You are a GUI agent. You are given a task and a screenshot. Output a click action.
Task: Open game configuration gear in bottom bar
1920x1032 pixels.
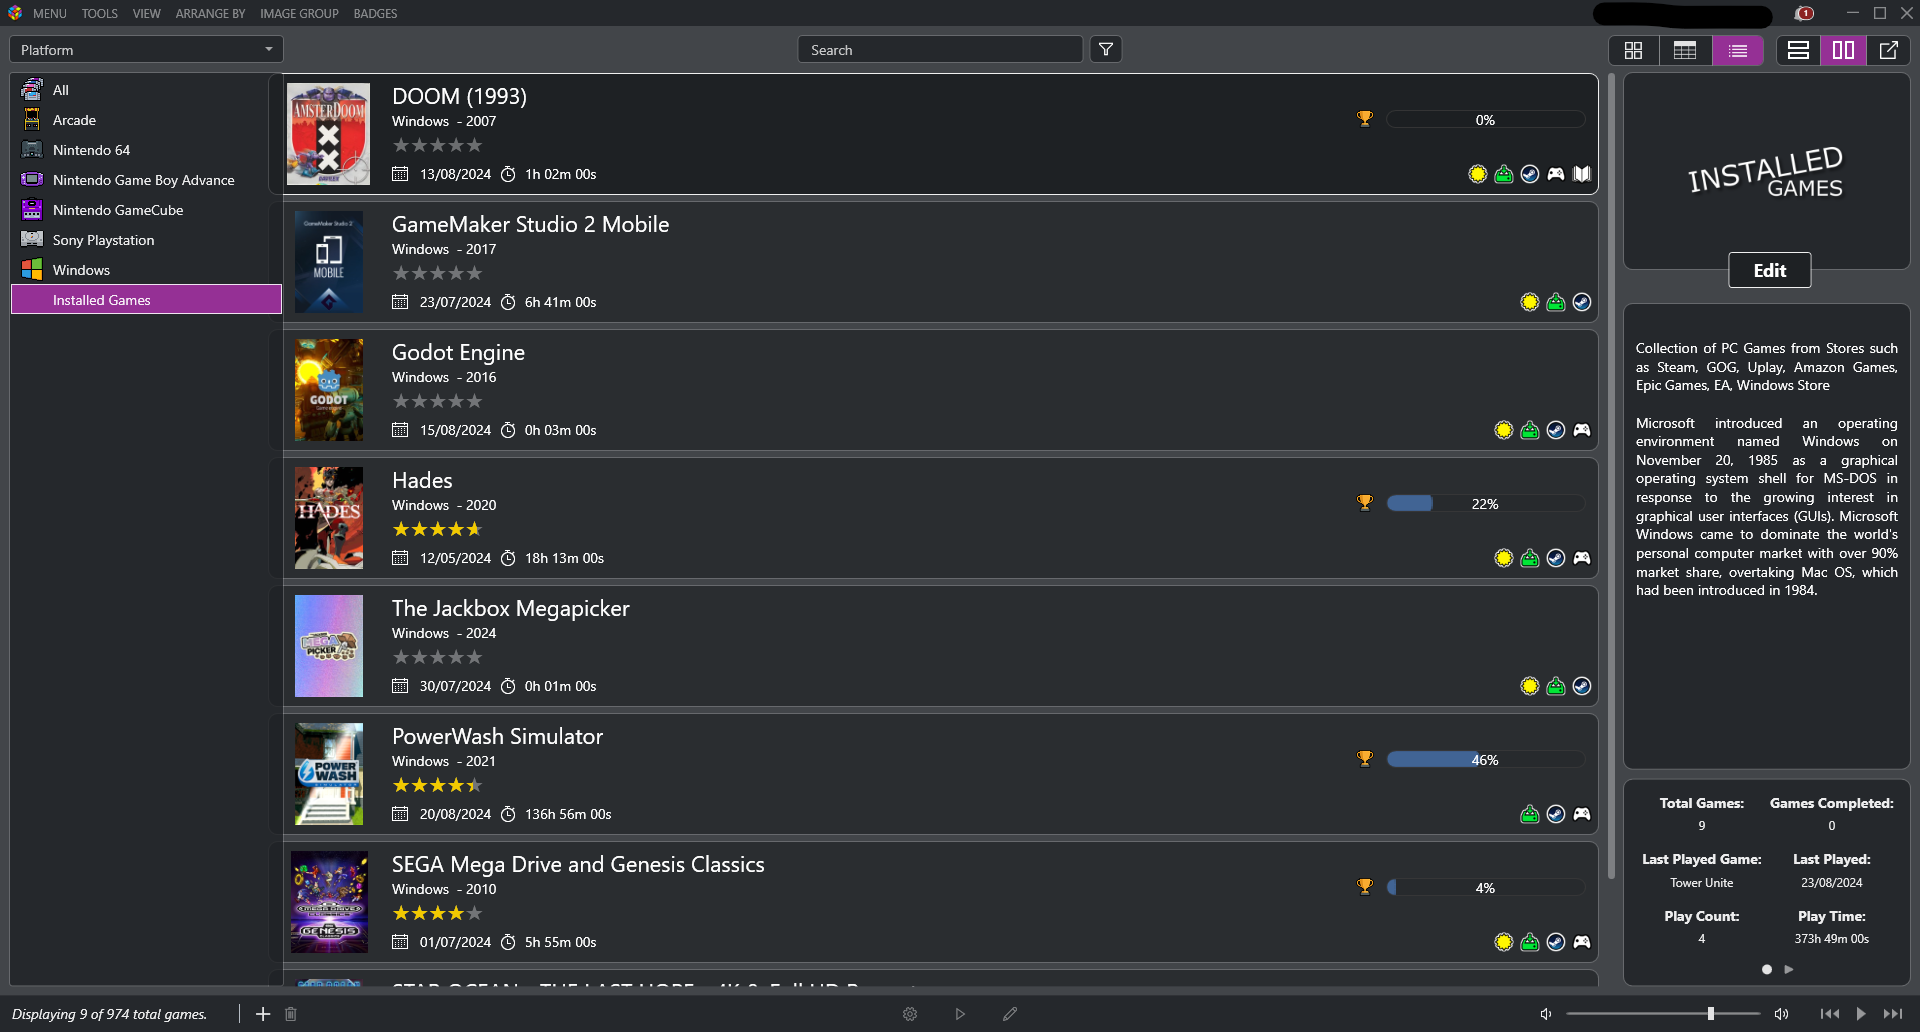[x=910, y=1014]
